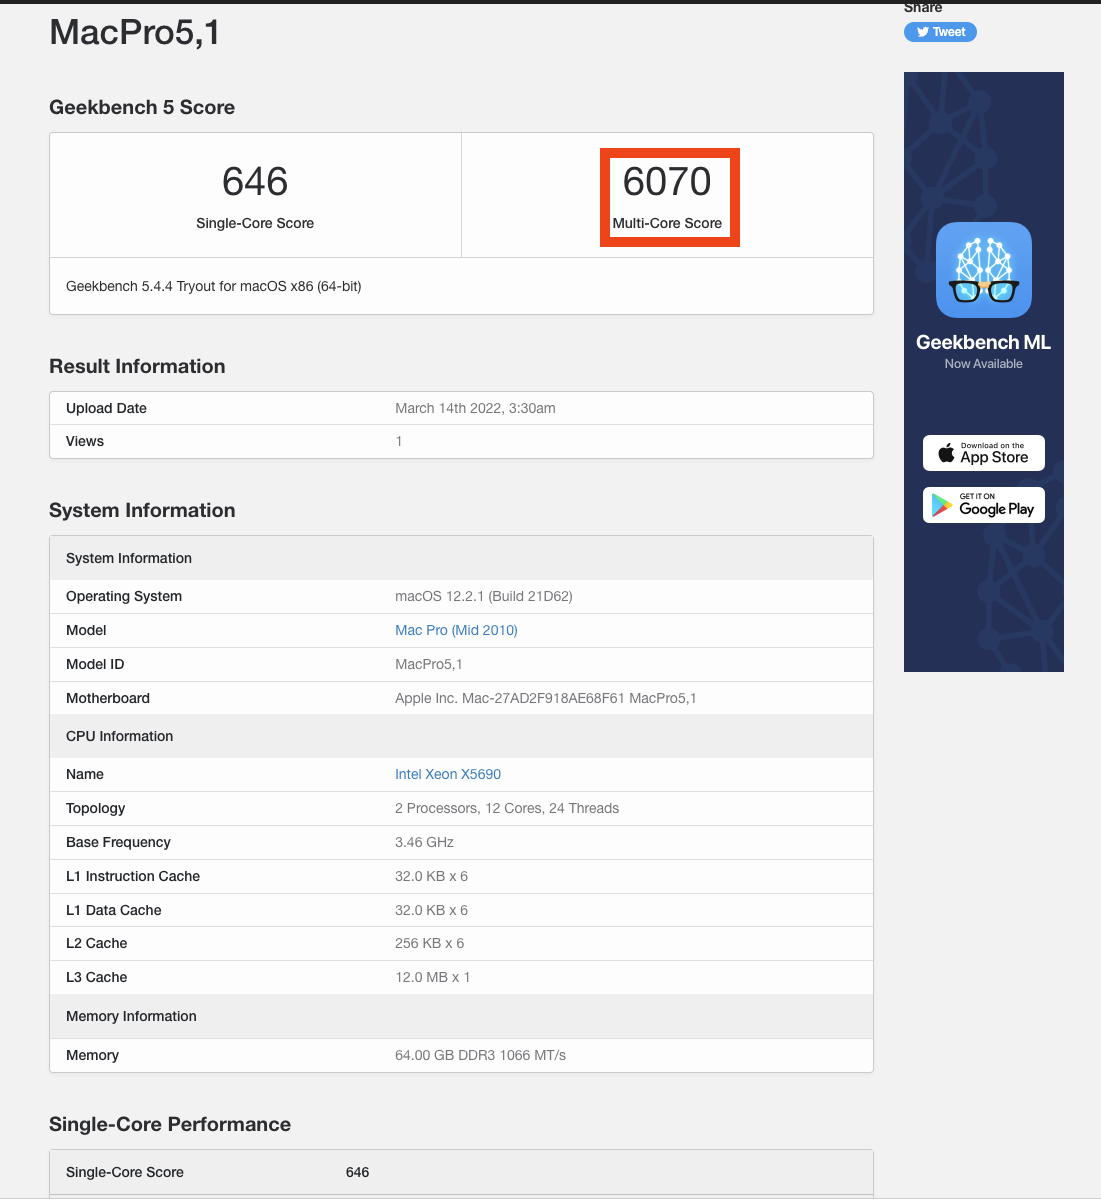1101x1201 pixels.
Task: Click the Topology value with 12 Cores
Action: (x=507, y=808)
